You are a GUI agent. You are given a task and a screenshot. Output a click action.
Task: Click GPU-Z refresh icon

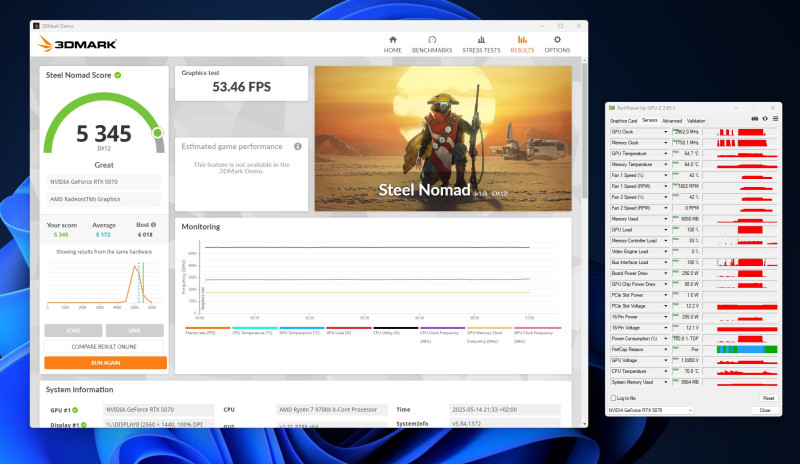(x=765, y=119)
